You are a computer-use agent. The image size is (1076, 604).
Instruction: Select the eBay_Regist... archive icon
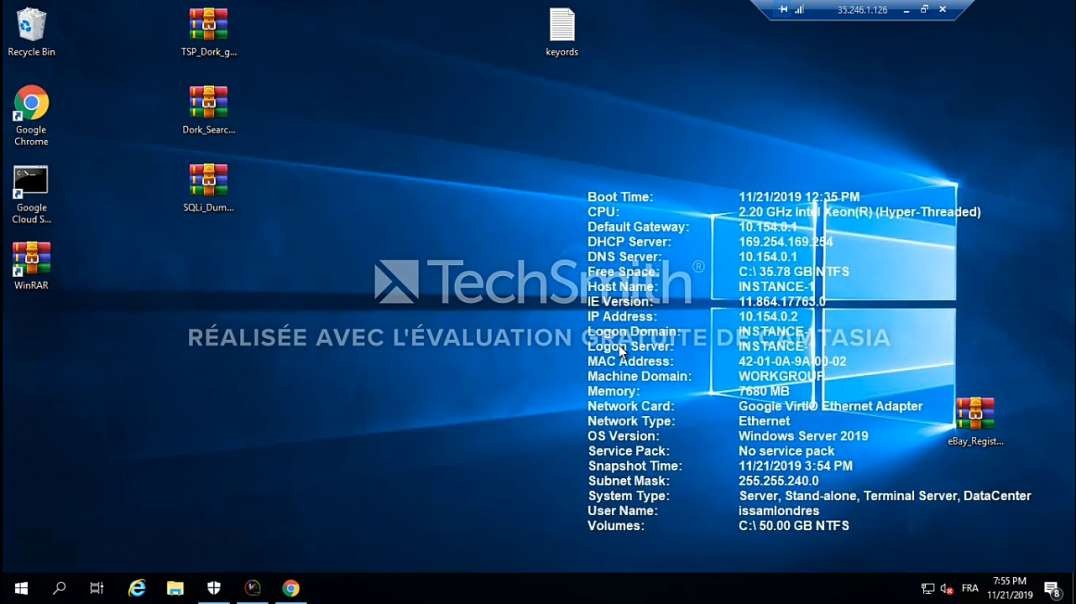pyautogui.click(x=975, y=421)
